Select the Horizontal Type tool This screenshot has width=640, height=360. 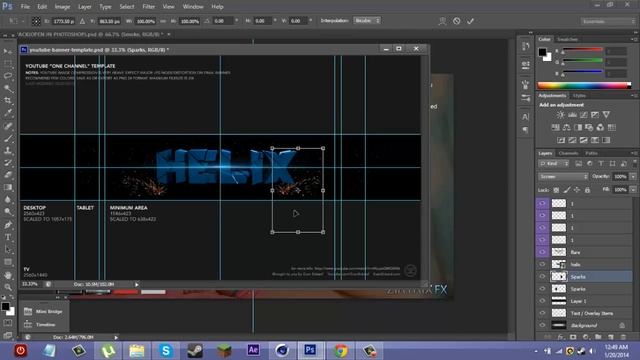7,237
